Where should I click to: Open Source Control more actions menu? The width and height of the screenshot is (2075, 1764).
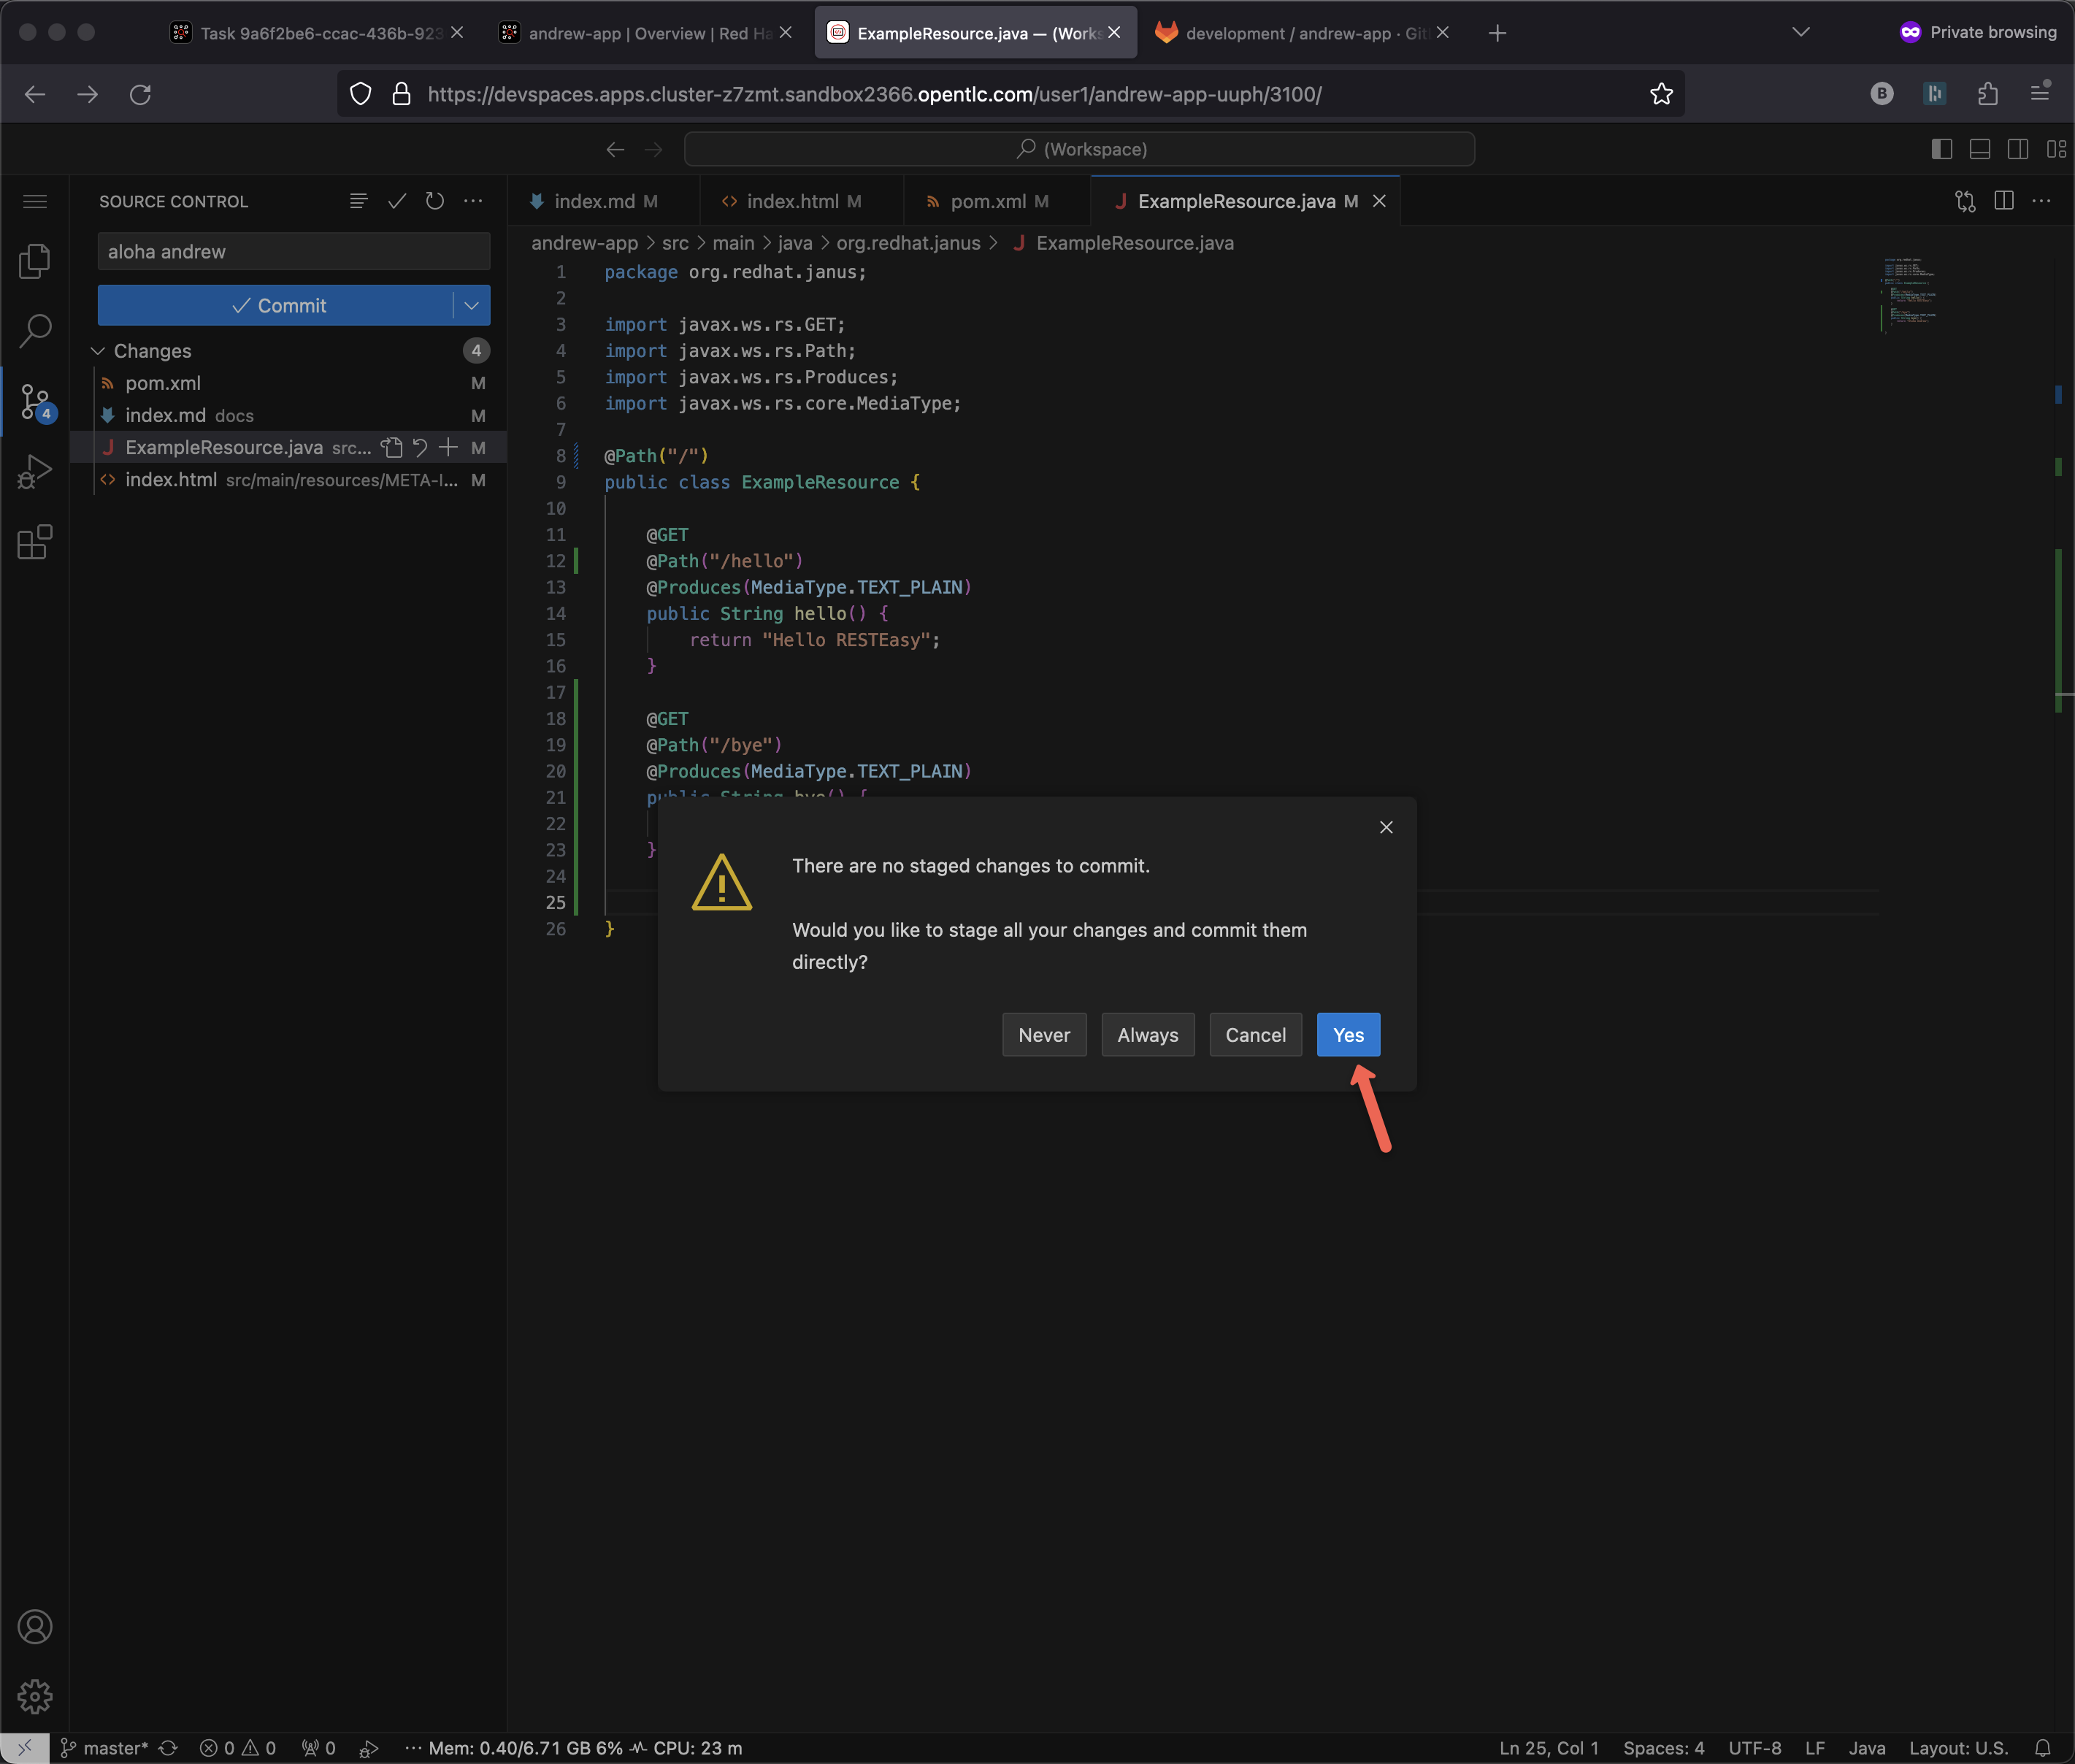[473, 201]
